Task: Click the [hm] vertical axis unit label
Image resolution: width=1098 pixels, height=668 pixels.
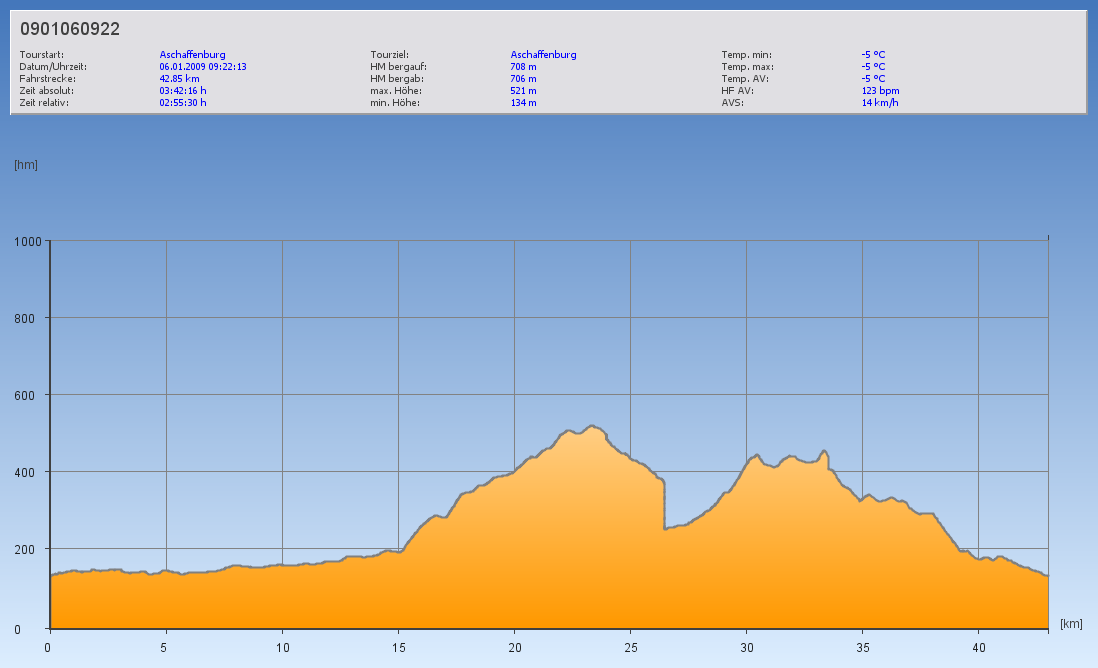Action: [26, 165]
